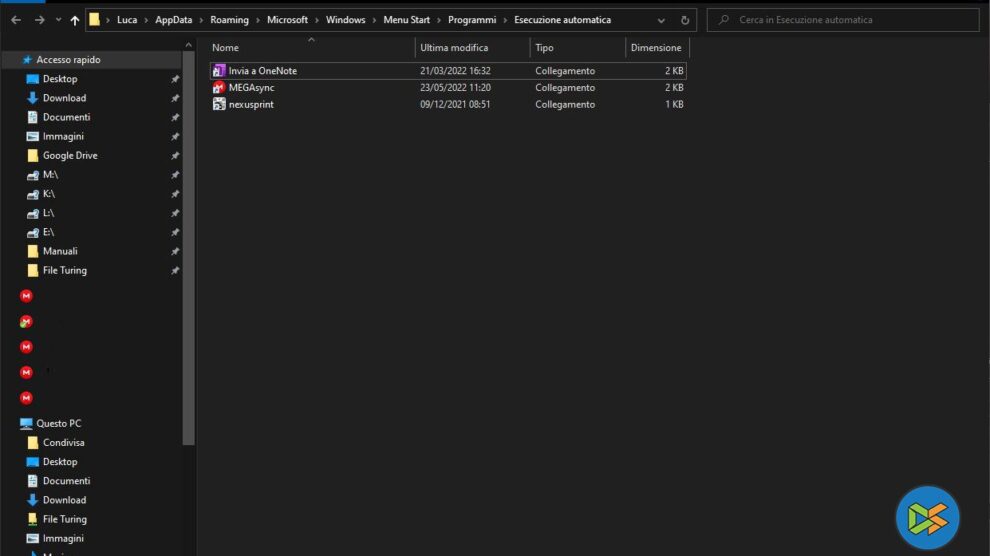The image size is (990, 556).
Task: Click the MEGA icon with green badge
Action: 26,322
